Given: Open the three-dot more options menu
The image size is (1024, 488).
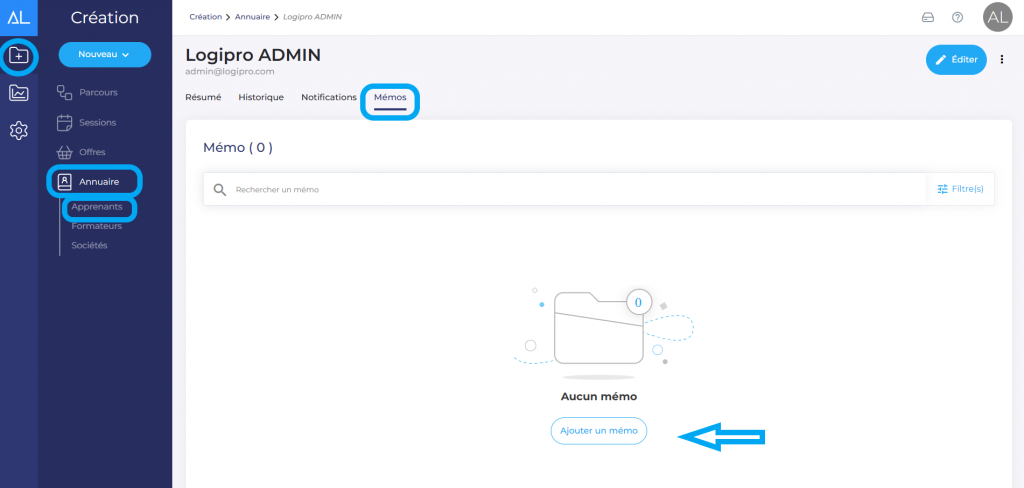Looking at the screenshot, I should click(x=1002, y=59).
